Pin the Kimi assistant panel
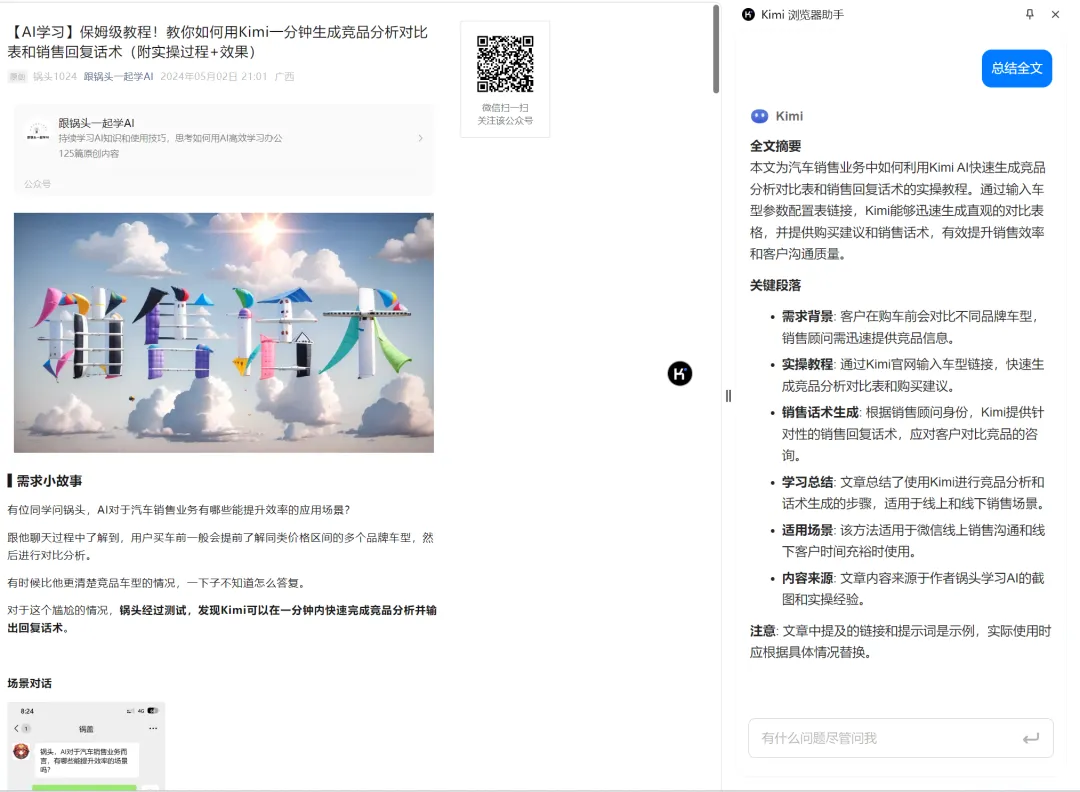The height and width of the screenshot is (792, 1080). coord(1030,15)
